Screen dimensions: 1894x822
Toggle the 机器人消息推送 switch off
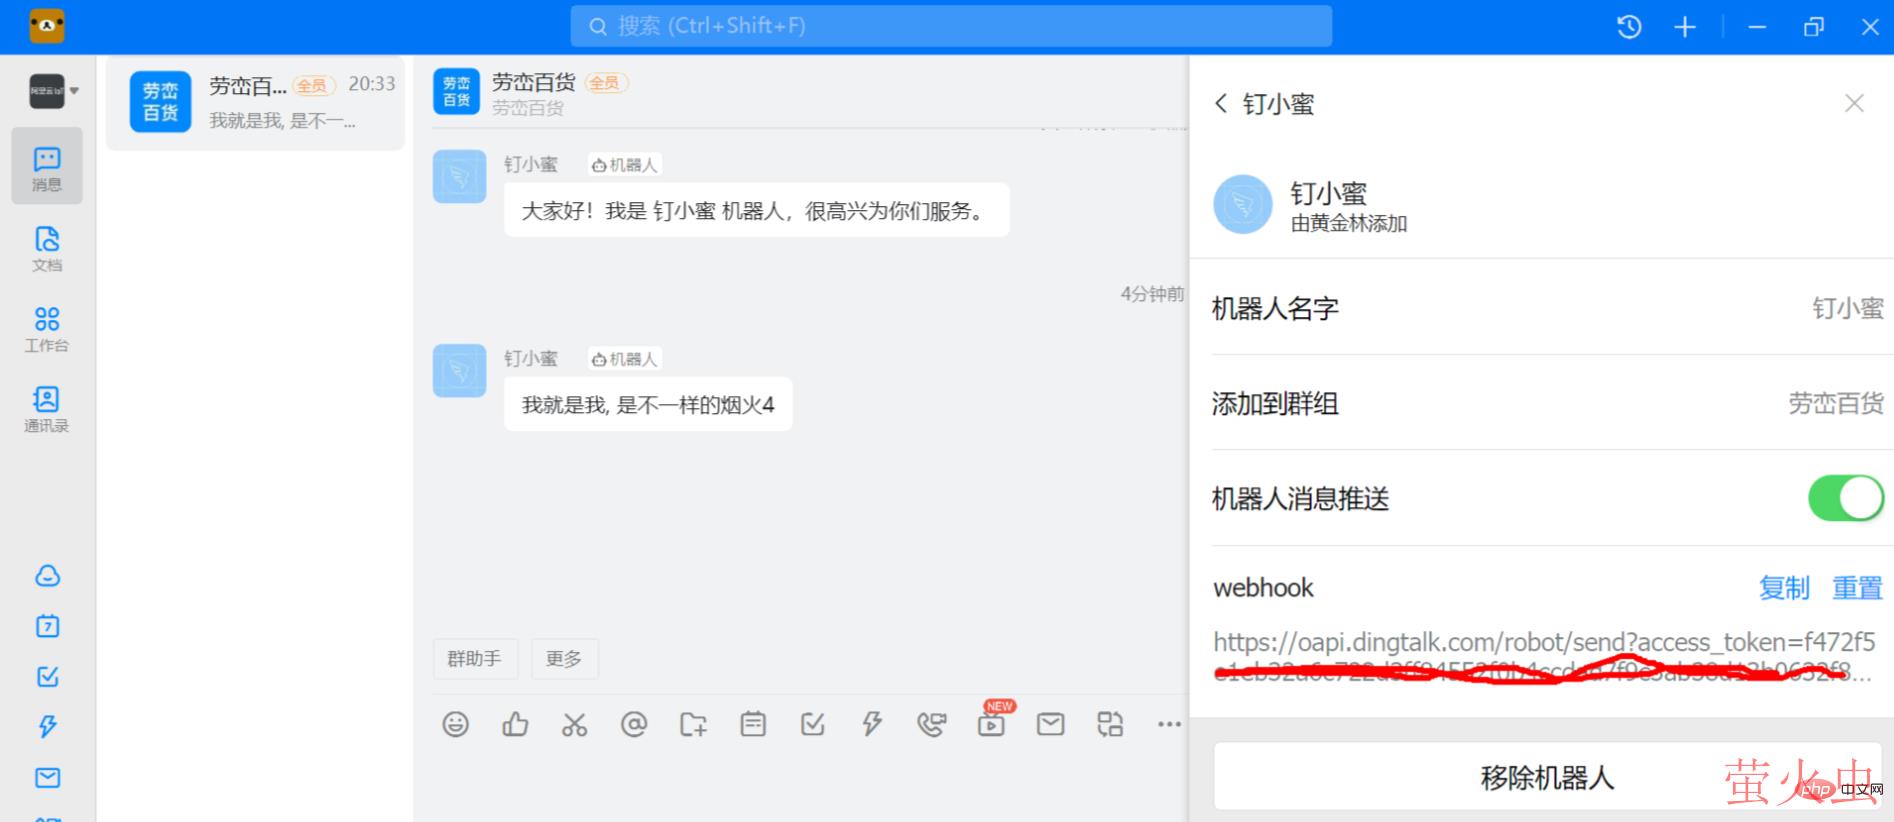pos(1846,498)
